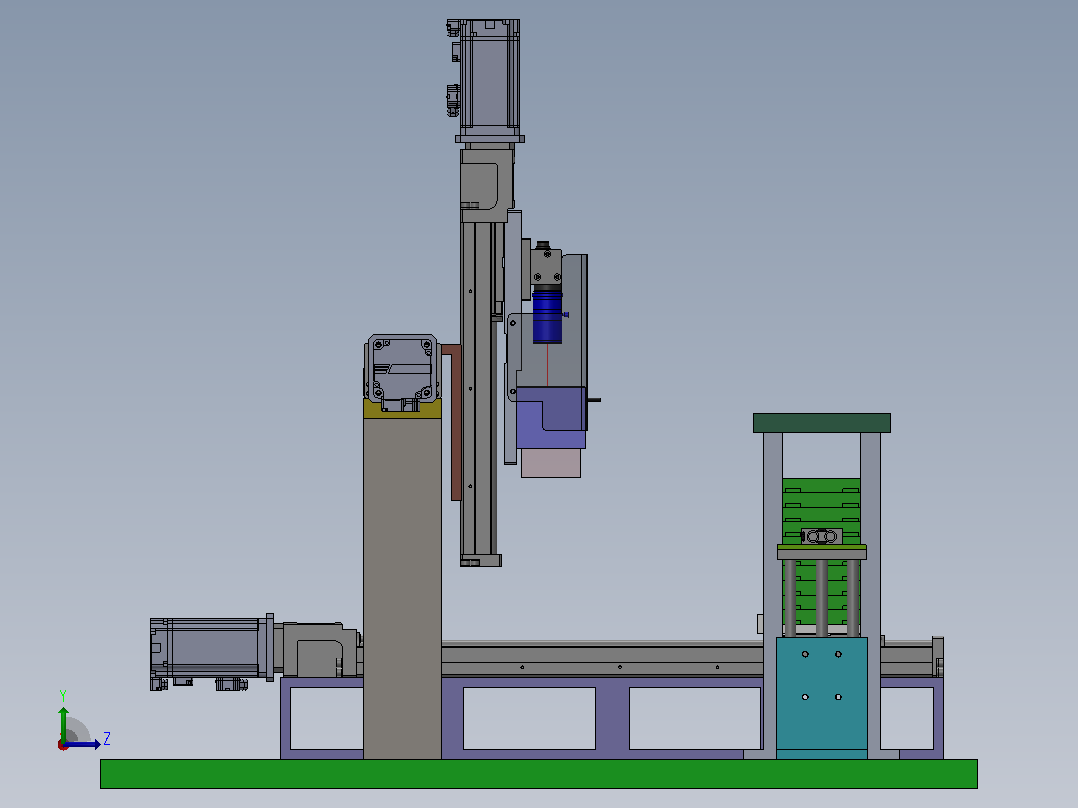
Task: Select the horizontal servo motor at bottom left
Action: pyautogui.click(x=212, y=651)
